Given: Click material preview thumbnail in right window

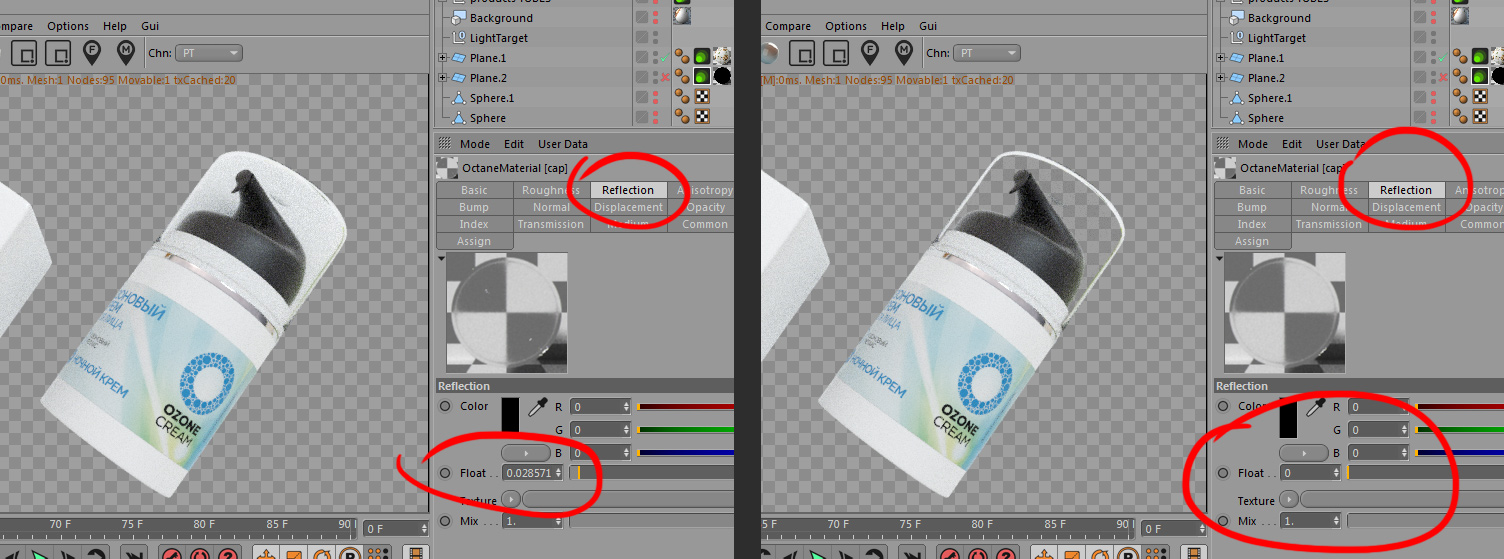Looking at the screenshot, I should (1285, 313).
